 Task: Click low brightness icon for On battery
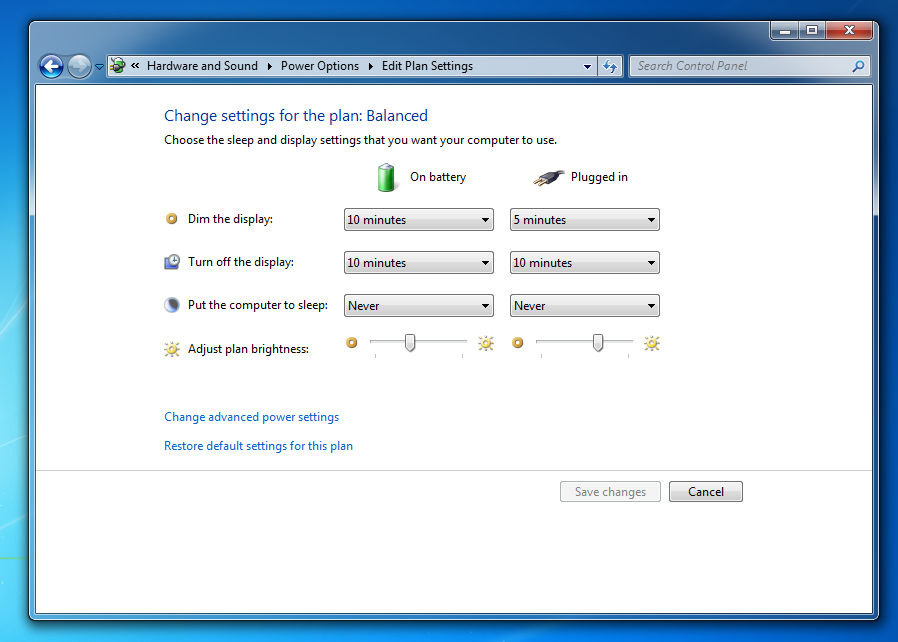pyautogui.click(x=352, y=342)
